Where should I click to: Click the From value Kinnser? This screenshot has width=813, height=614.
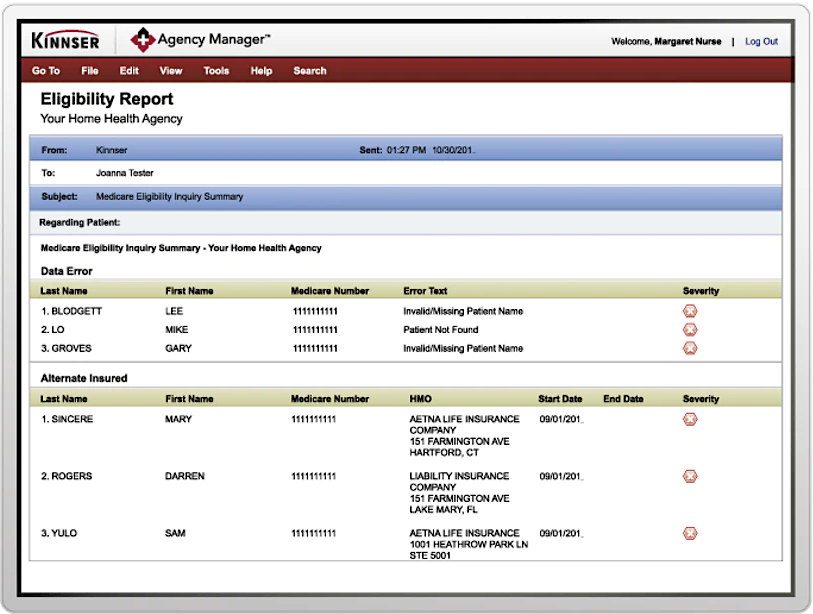coord(111,150)
